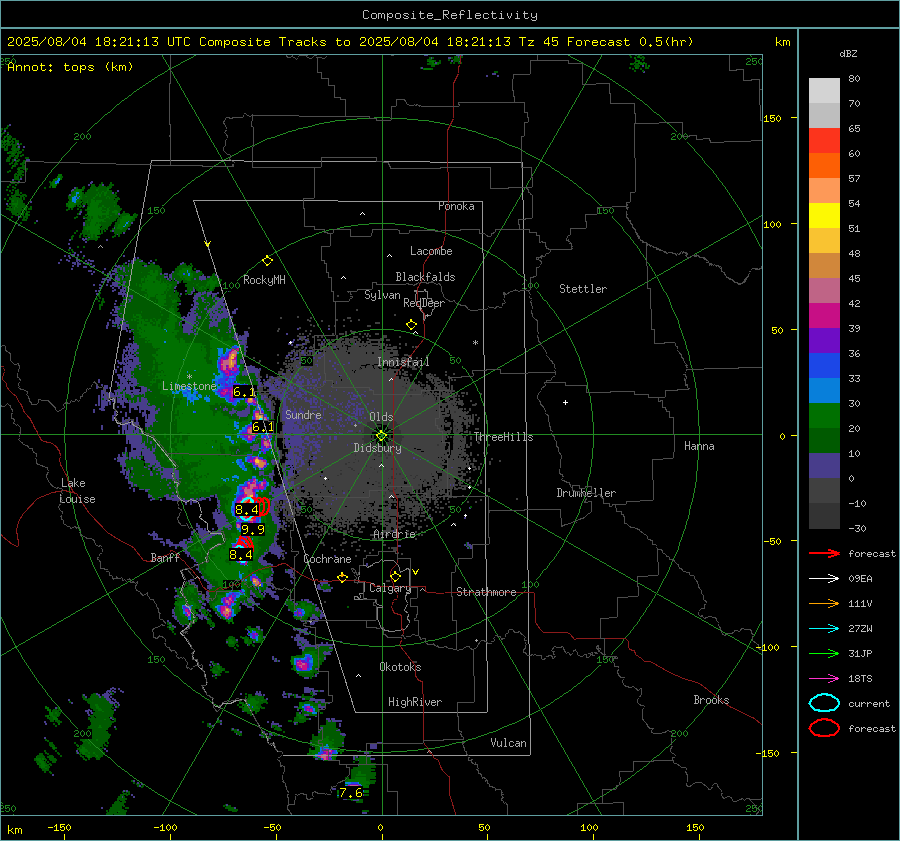The height and width of the screenshot is (841, 900).
Task: Click the orange 111V arrow in legend
Action: (824, 603)
